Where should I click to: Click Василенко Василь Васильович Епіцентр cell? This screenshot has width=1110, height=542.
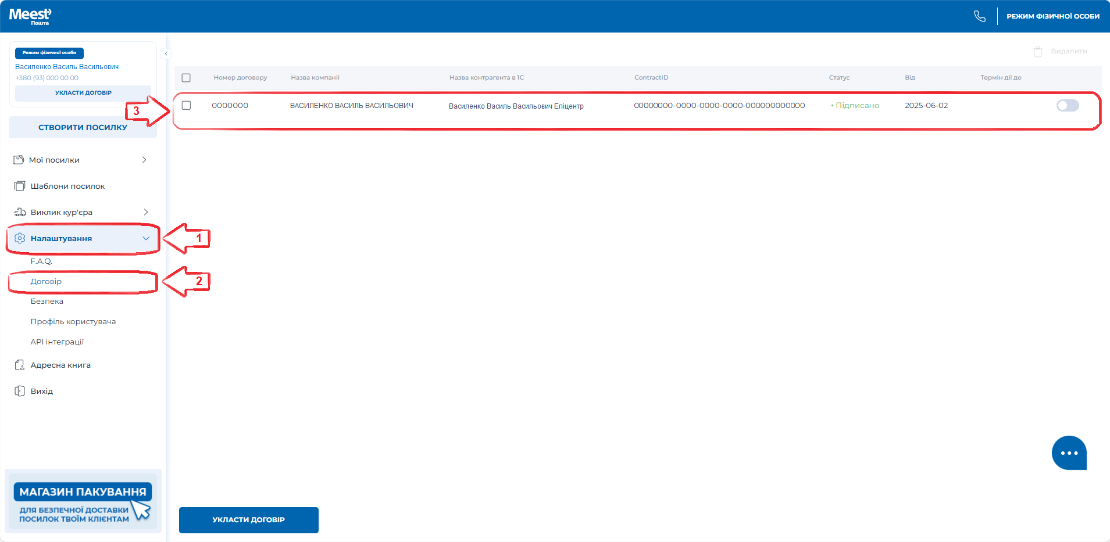pyautogui.click(x=516, y=106)
